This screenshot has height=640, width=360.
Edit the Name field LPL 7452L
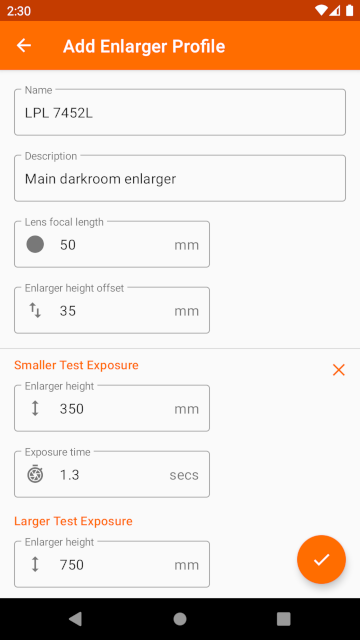point(180,112)
